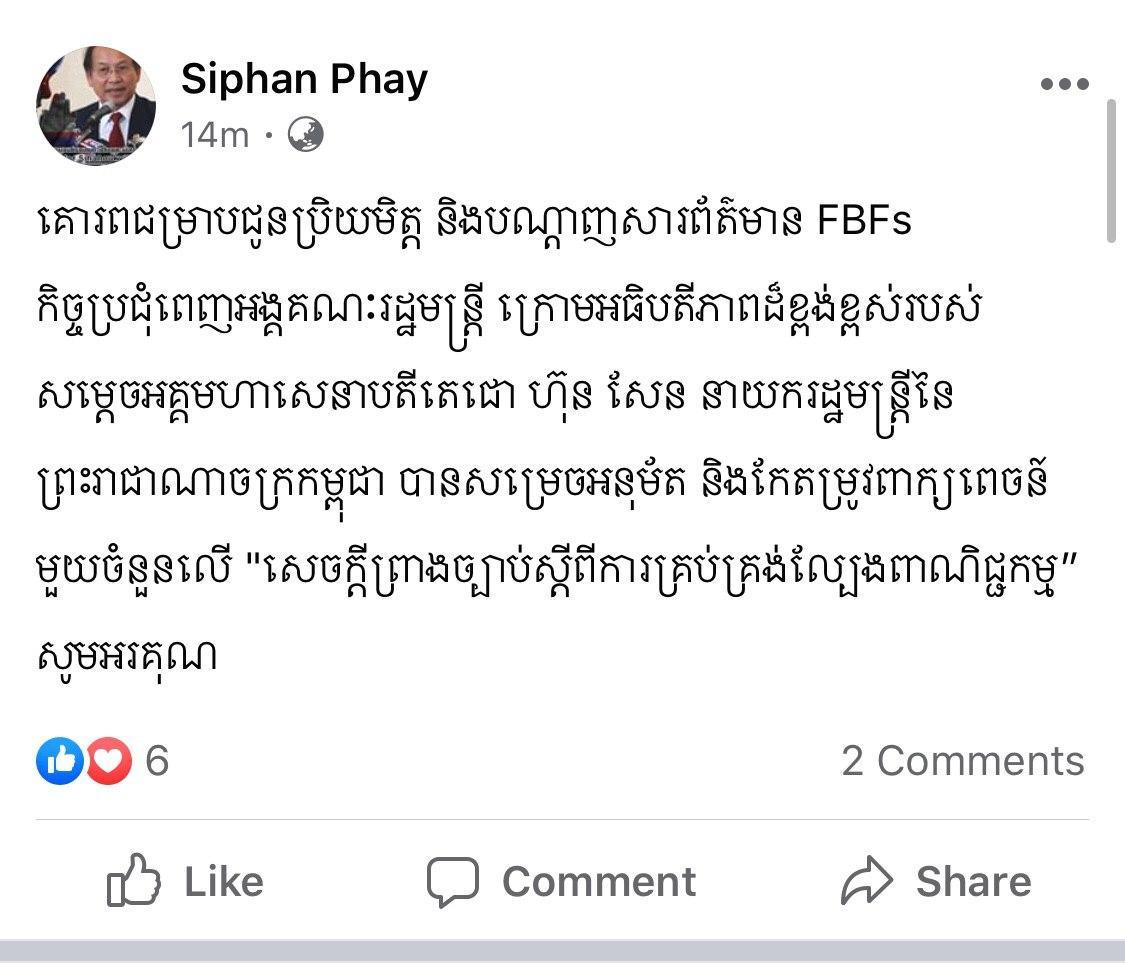Image resolution: width=1125 pixels, height=974 pixels.
Task: Click the Comment speech bubble icon
Action: coord(453,881)
